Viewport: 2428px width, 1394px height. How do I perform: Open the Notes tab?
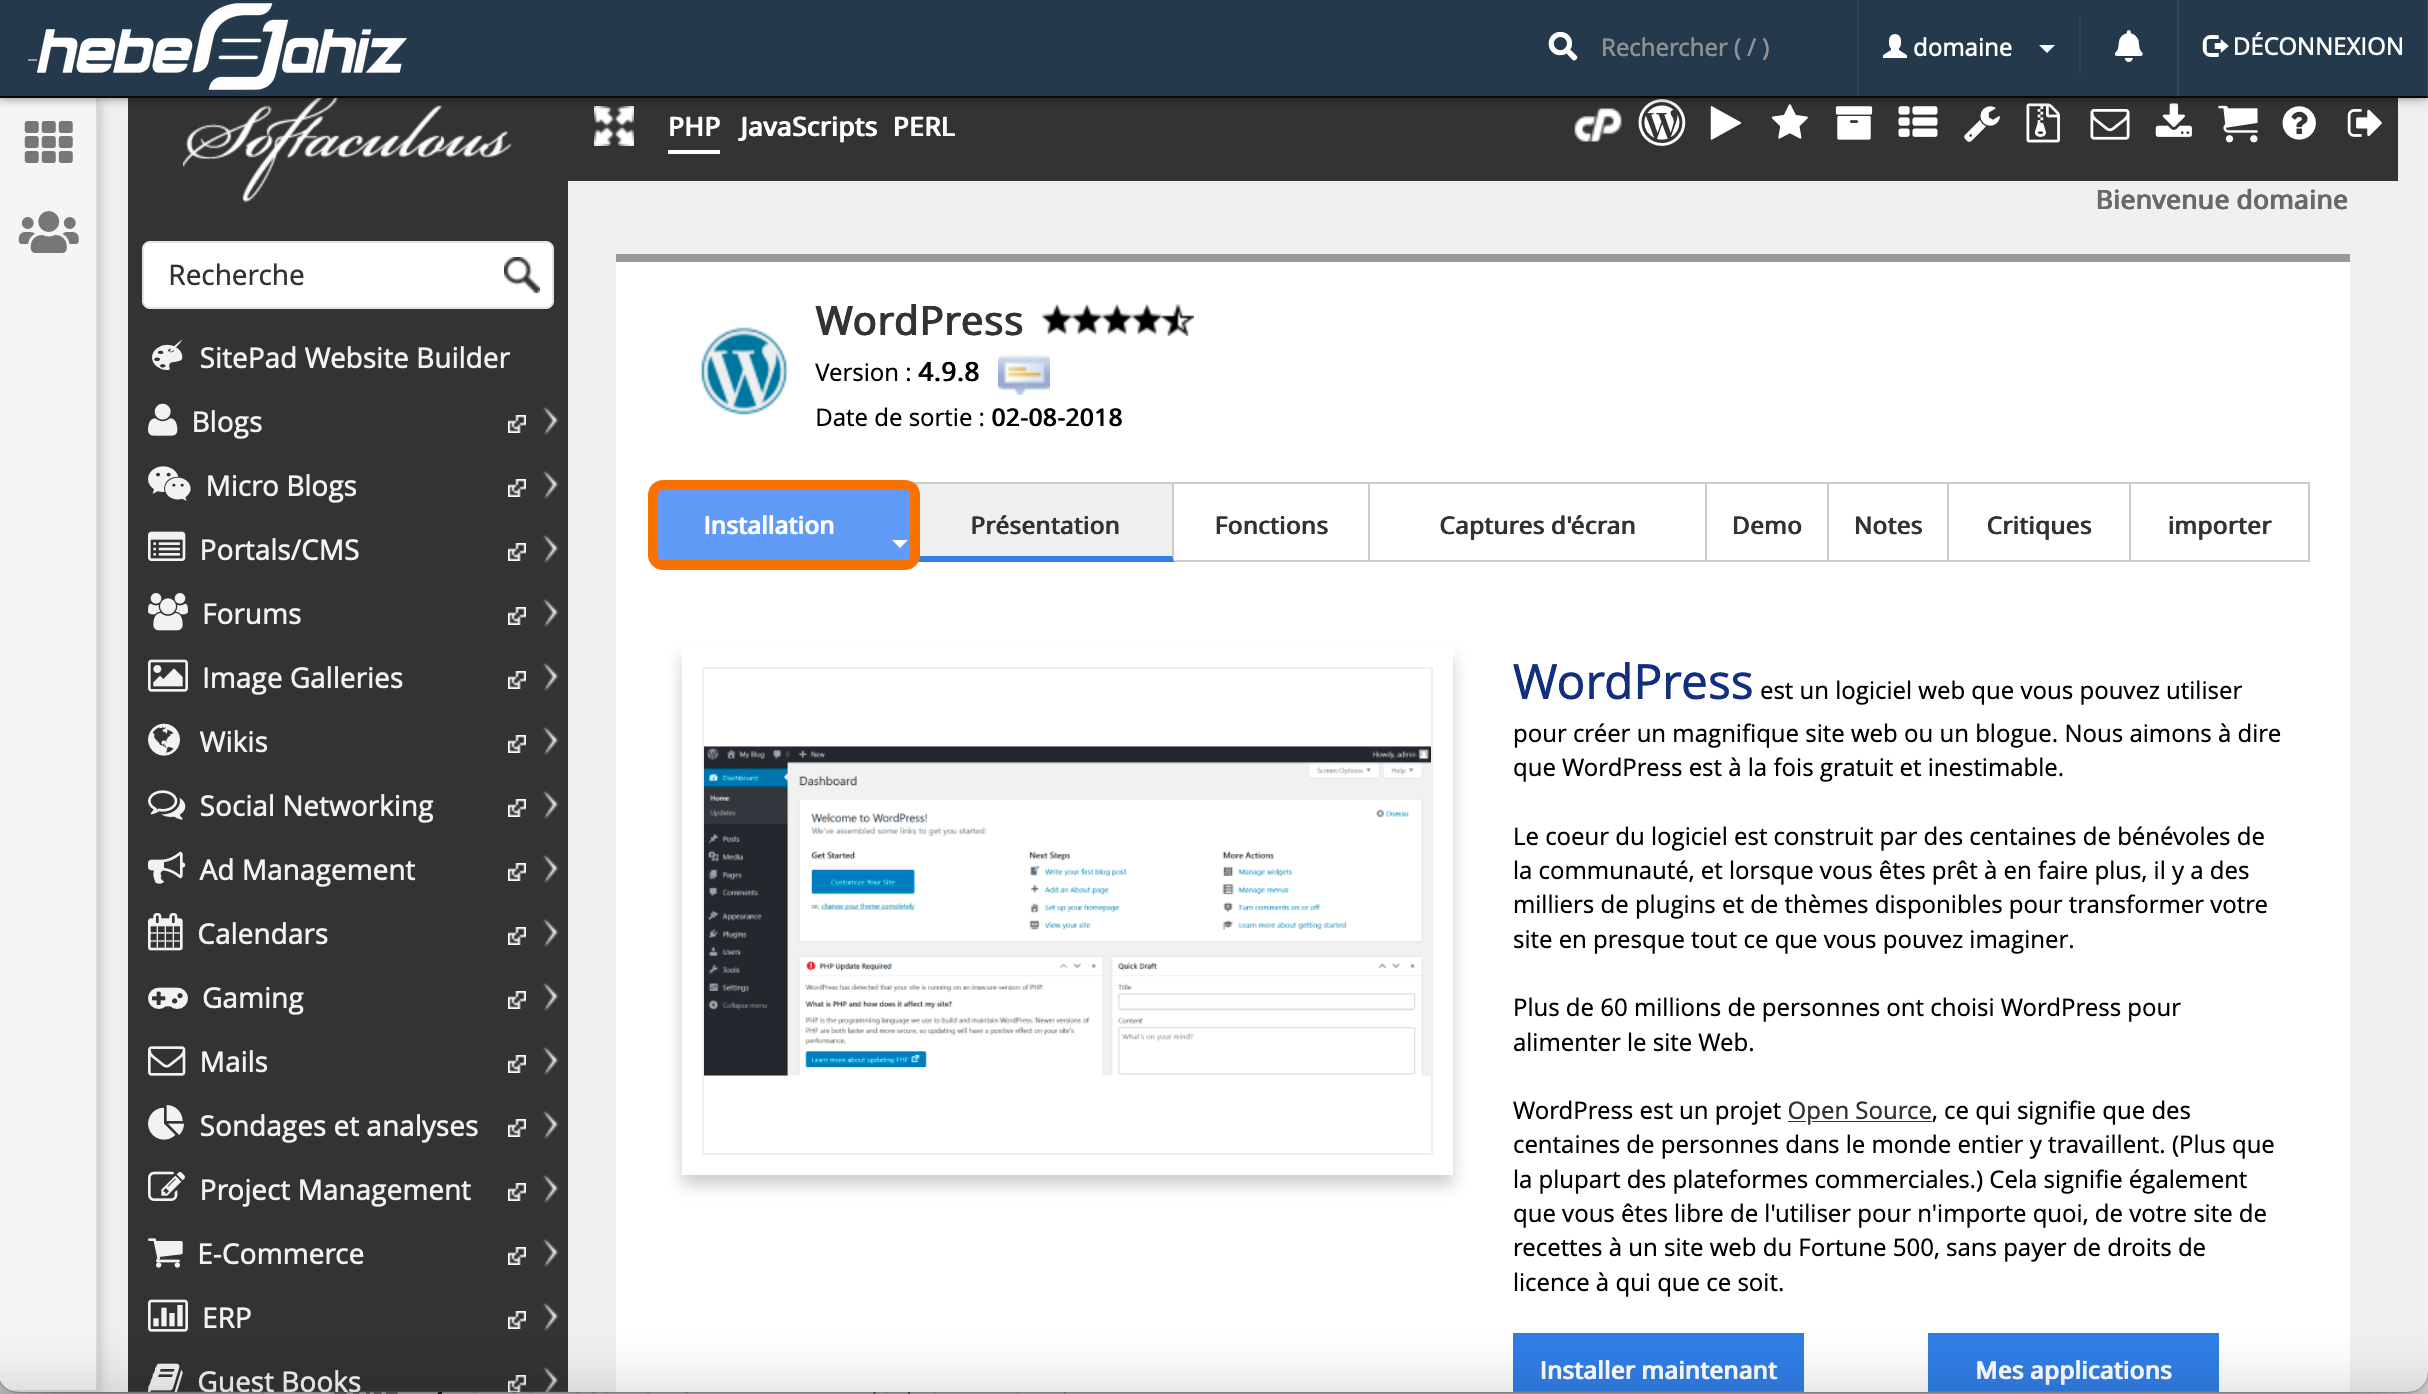[1888, 525]
